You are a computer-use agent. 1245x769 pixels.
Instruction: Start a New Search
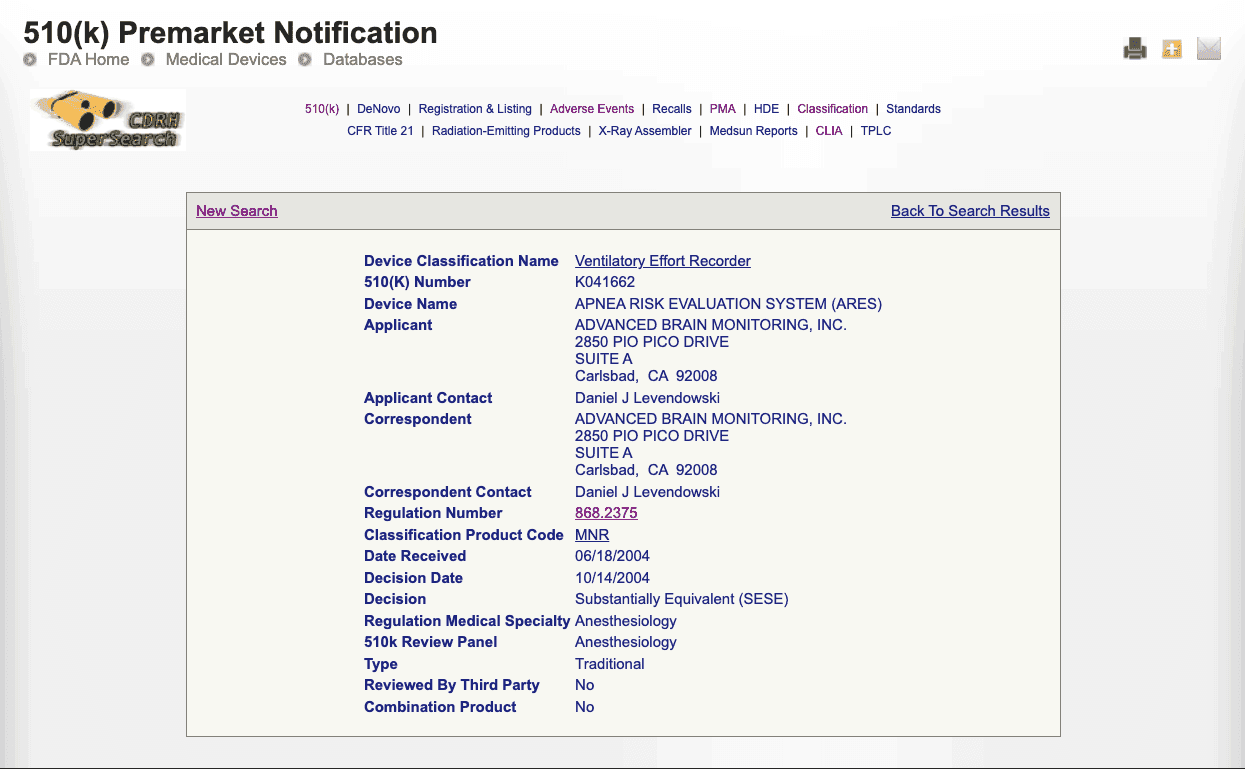click(237, 211)
